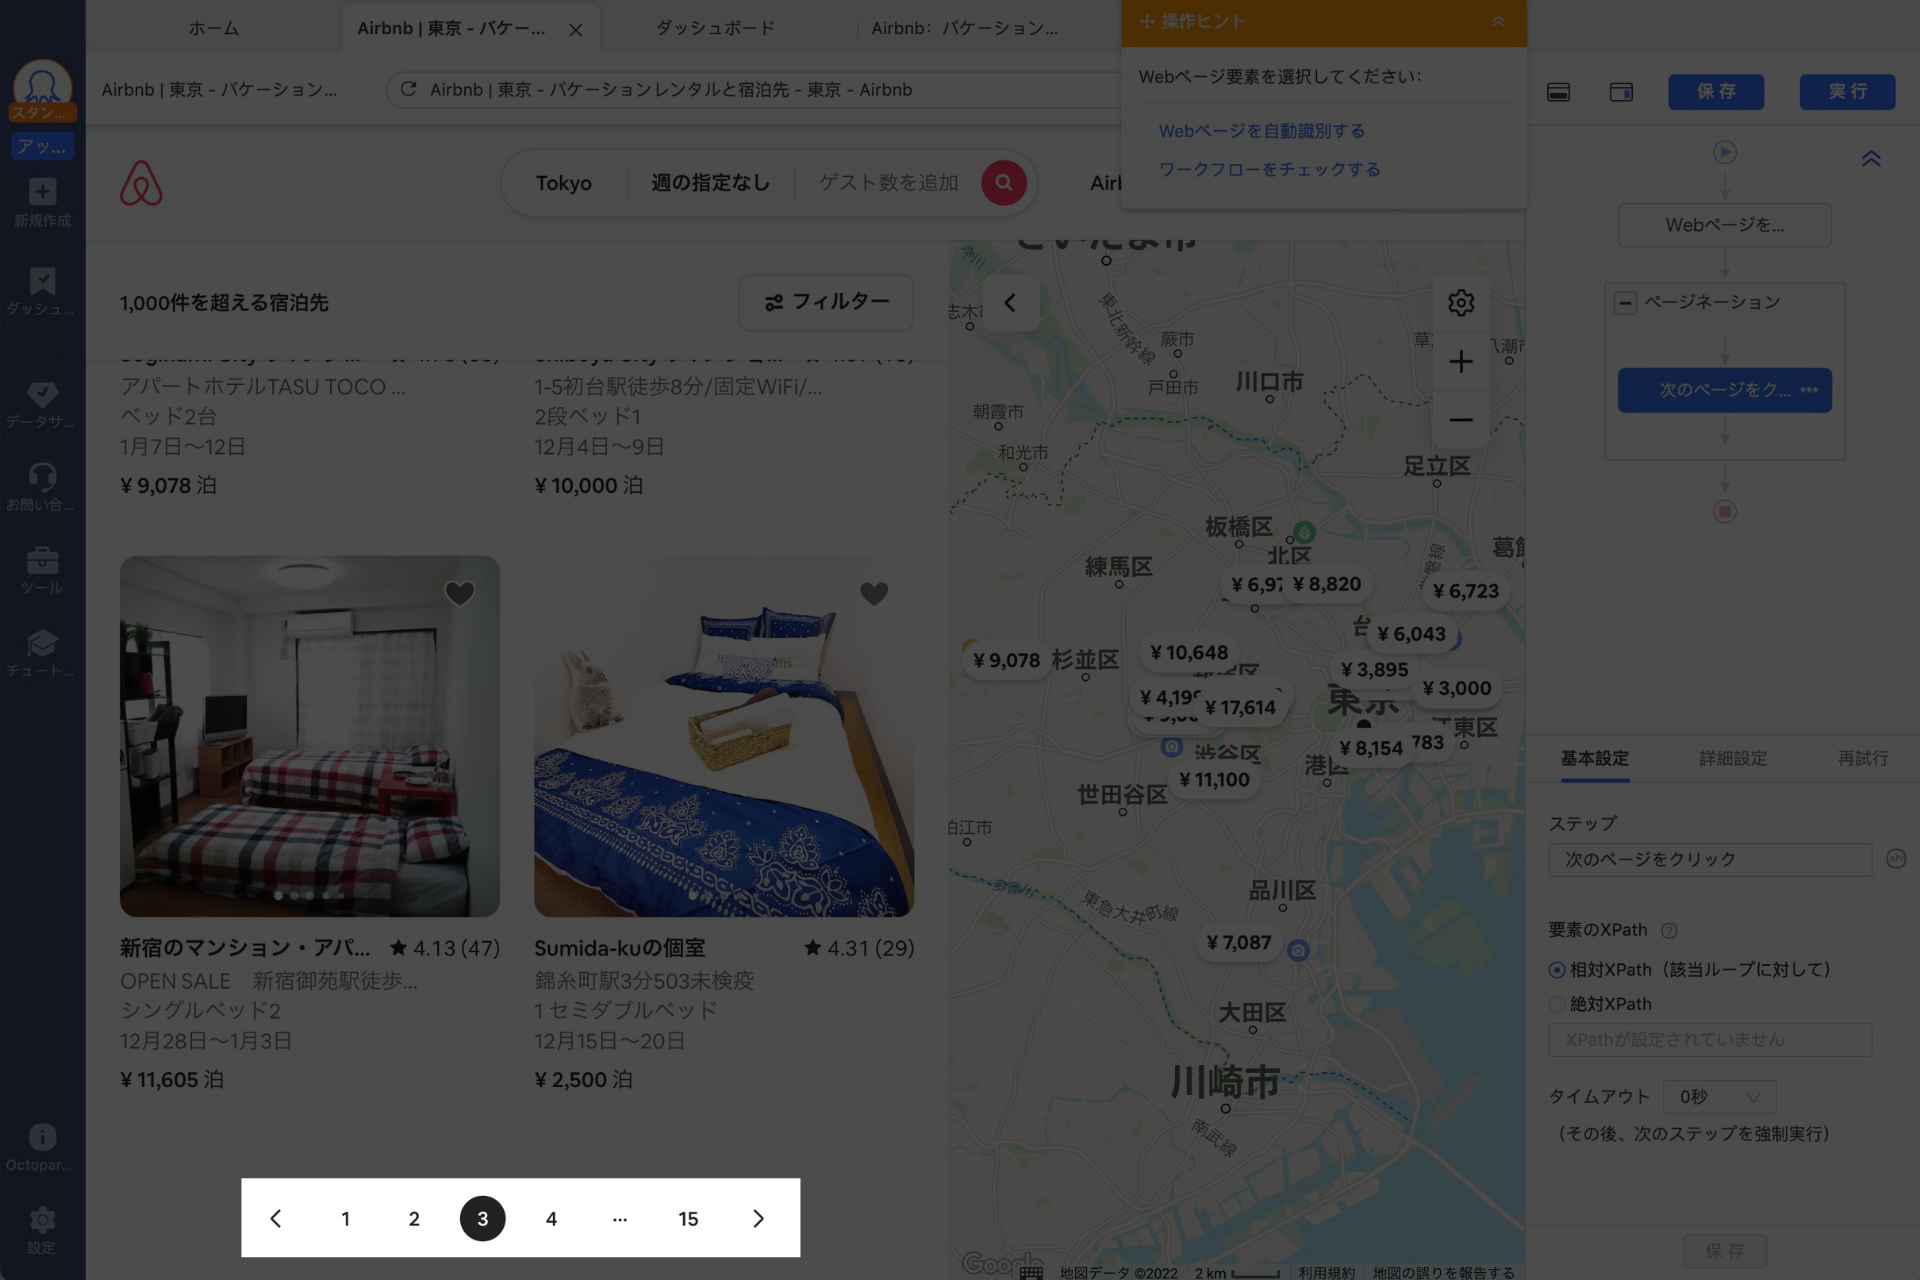Click the top 保存 button

coord(1716,92)
